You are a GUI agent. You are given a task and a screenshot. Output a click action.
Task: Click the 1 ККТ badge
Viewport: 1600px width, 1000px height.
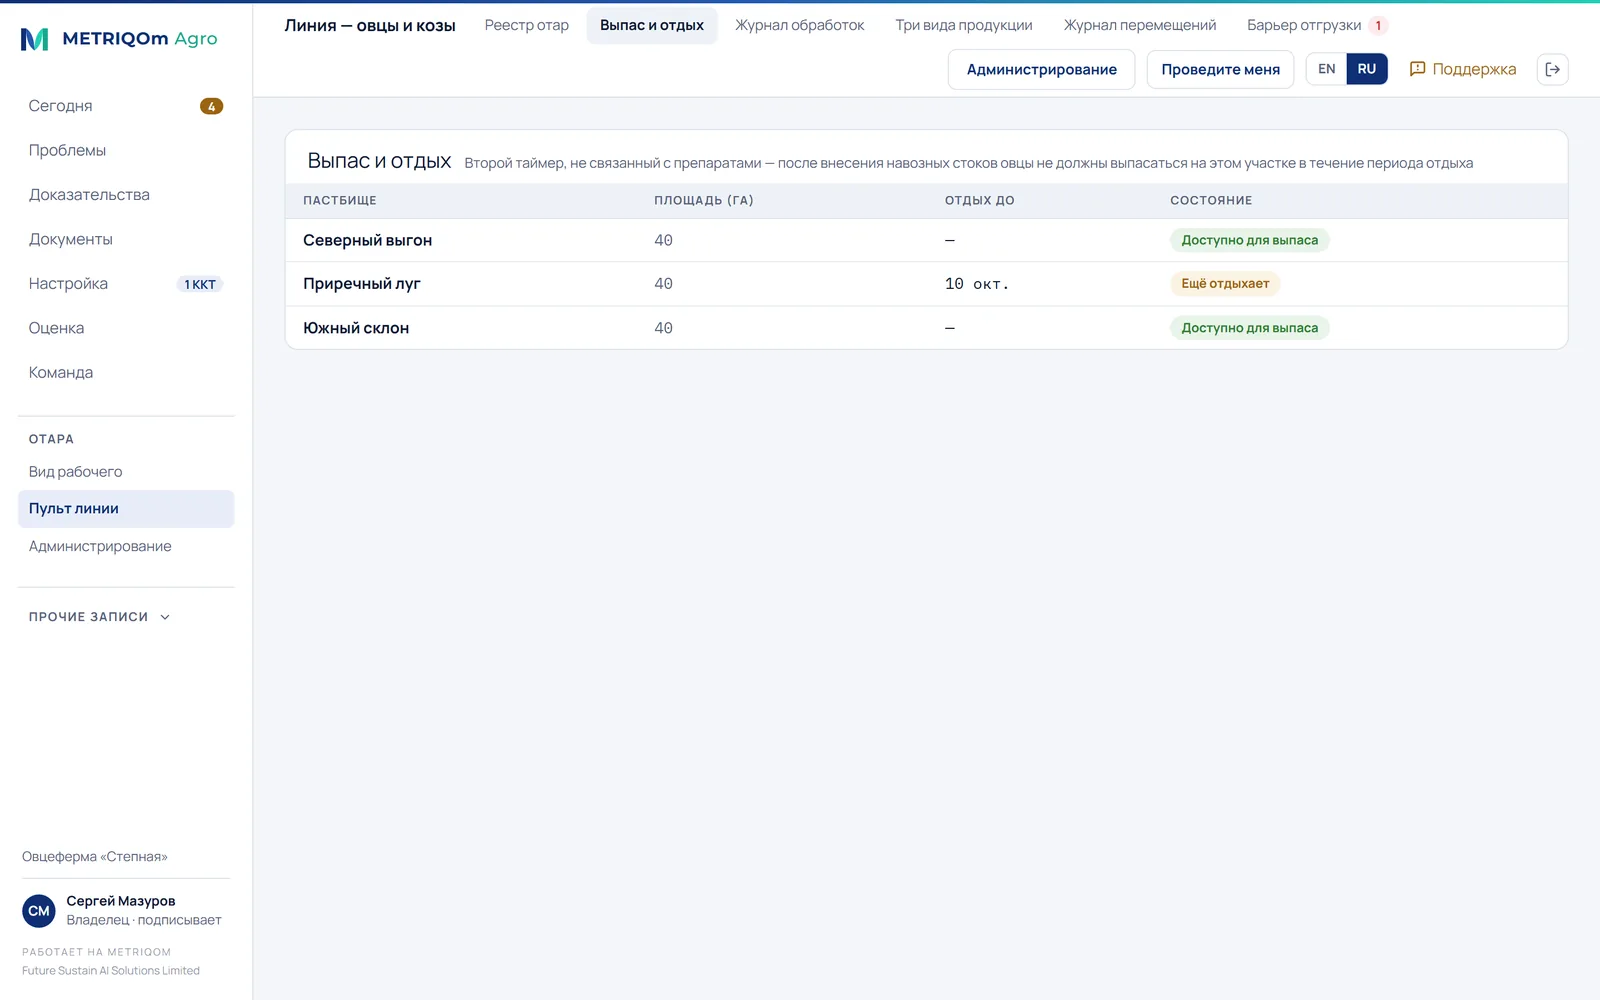[200, 284]
